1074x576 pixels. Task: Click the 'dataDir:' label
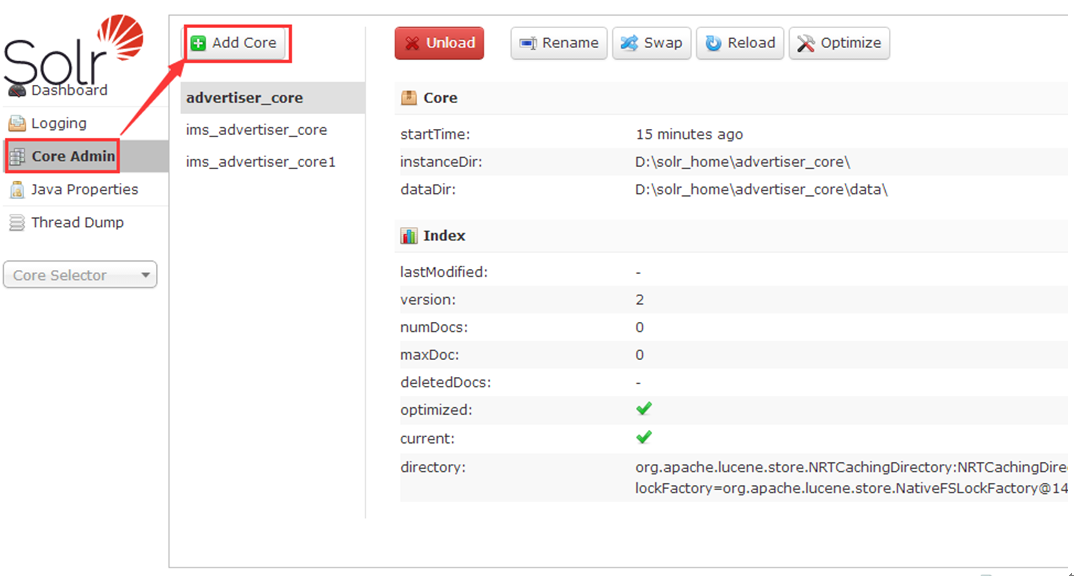click(428, 190)
